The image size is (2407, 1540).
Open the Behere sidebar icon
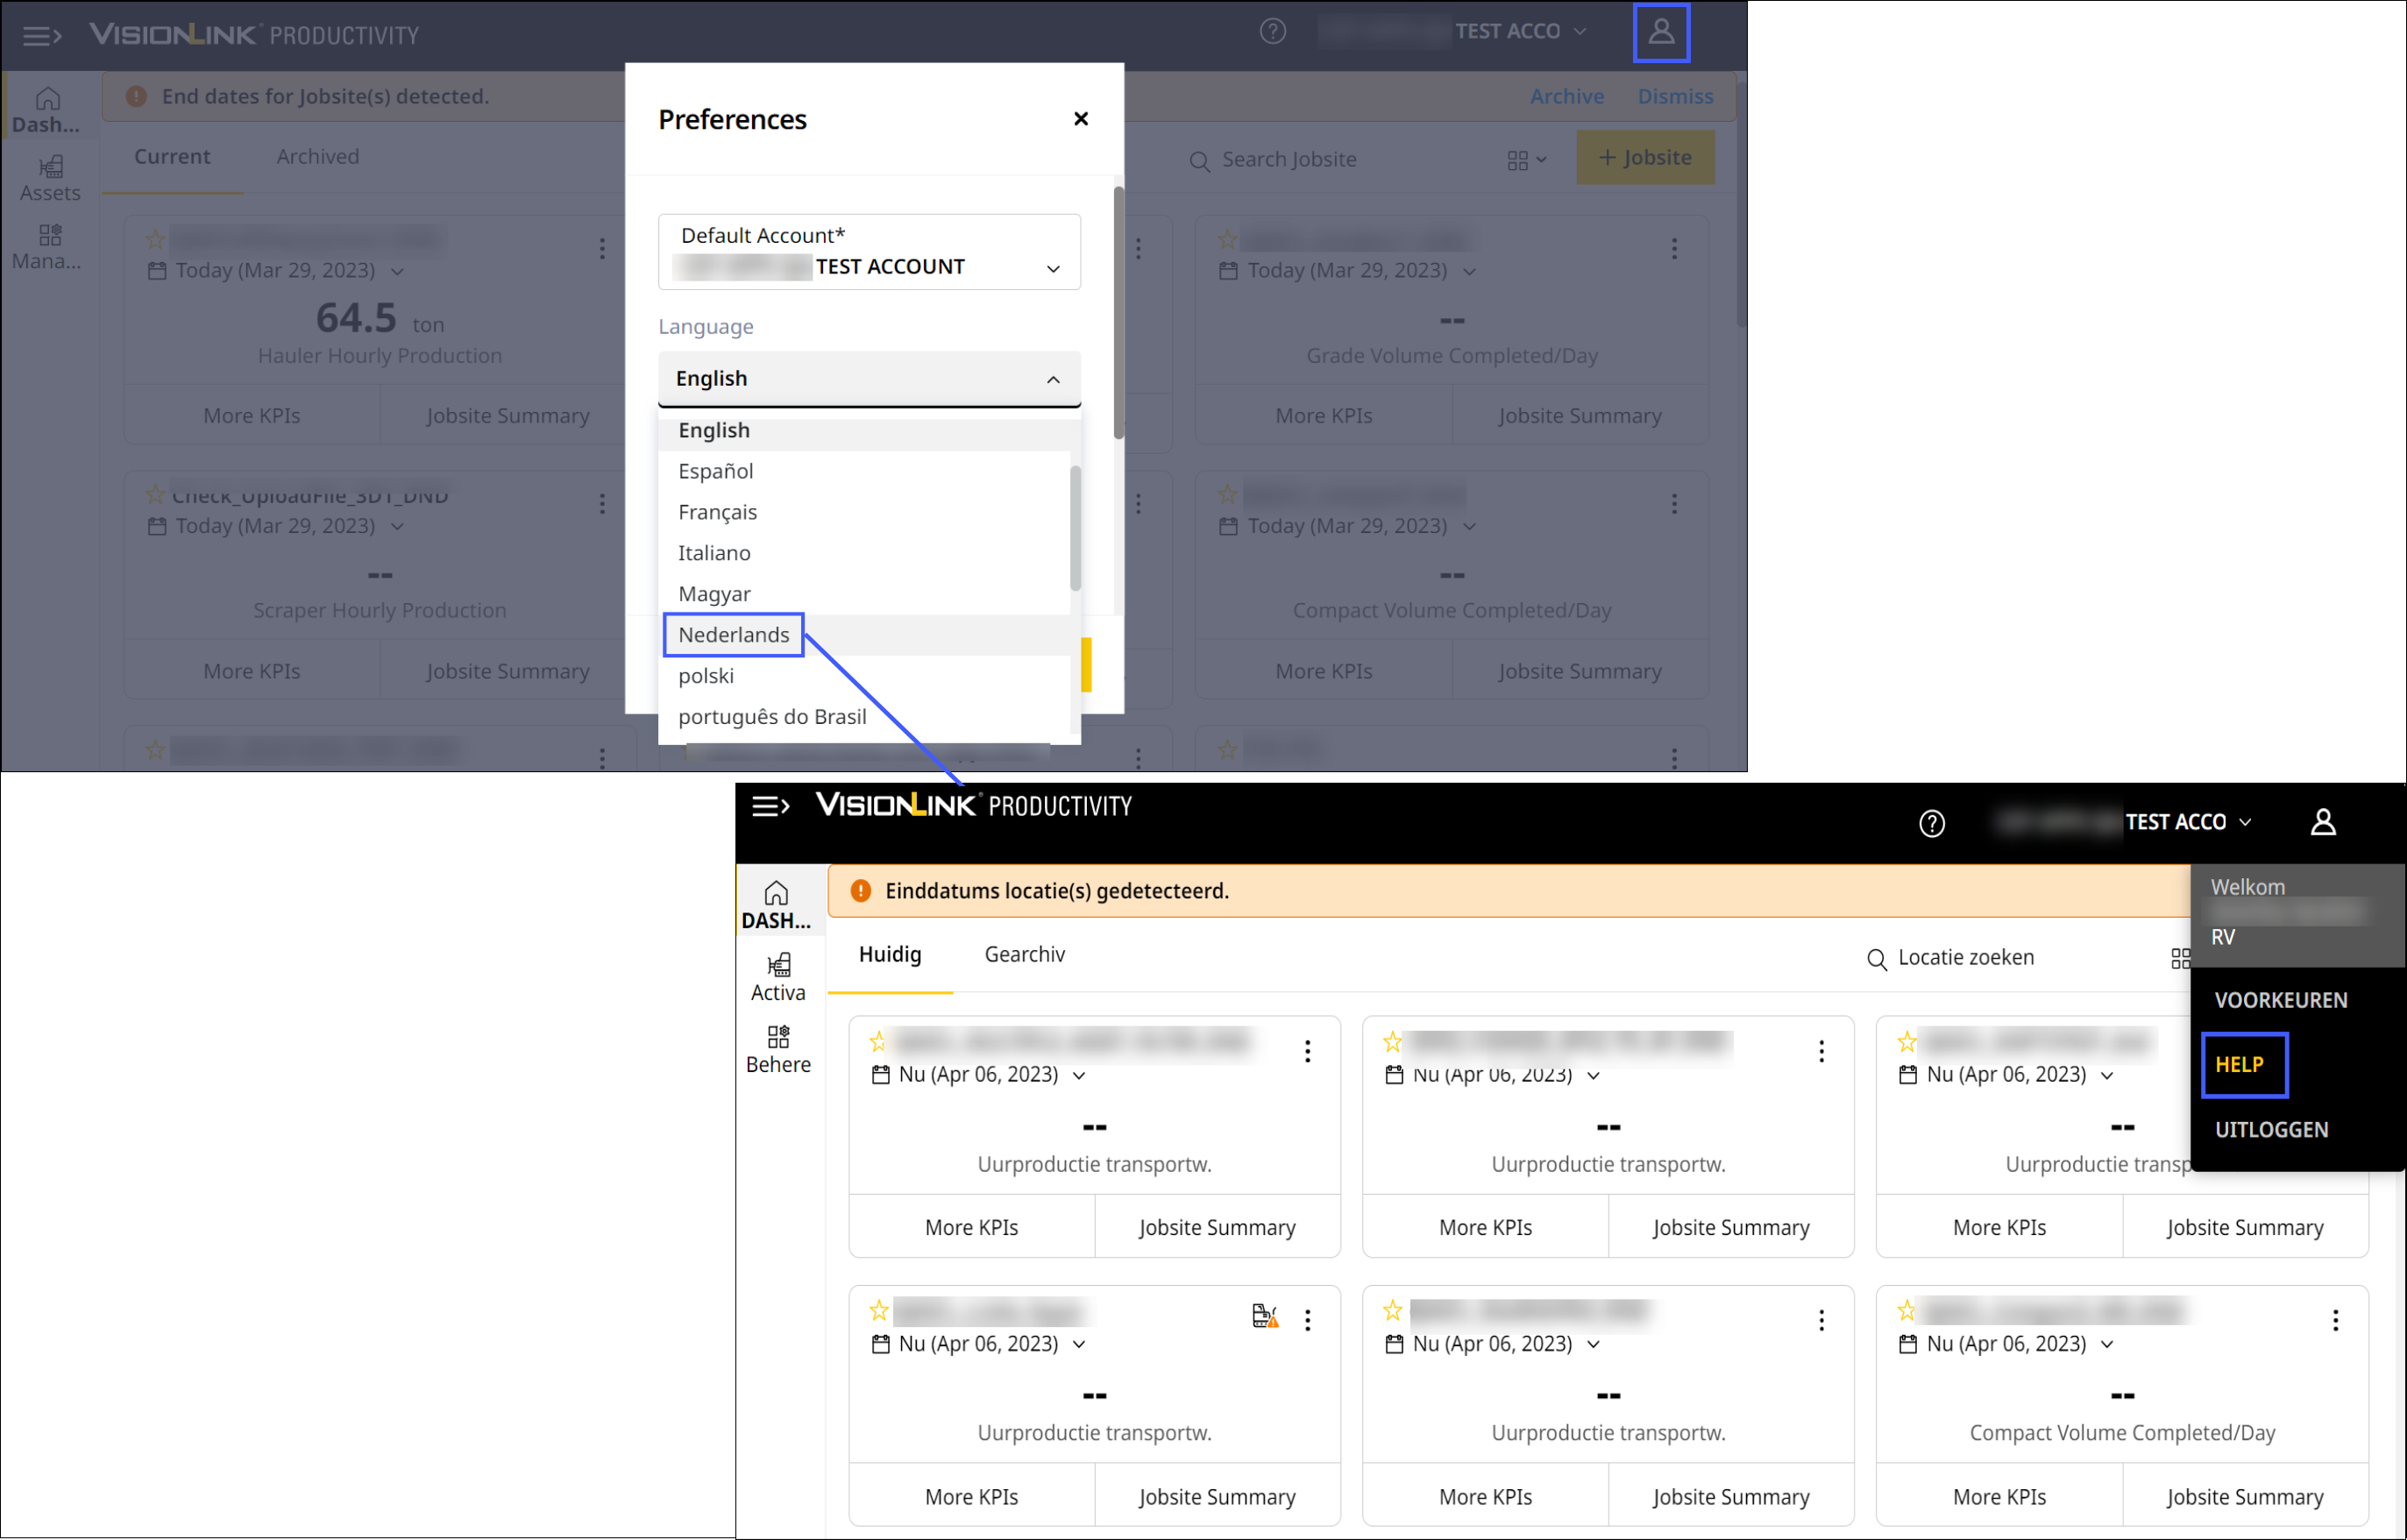778,1037
